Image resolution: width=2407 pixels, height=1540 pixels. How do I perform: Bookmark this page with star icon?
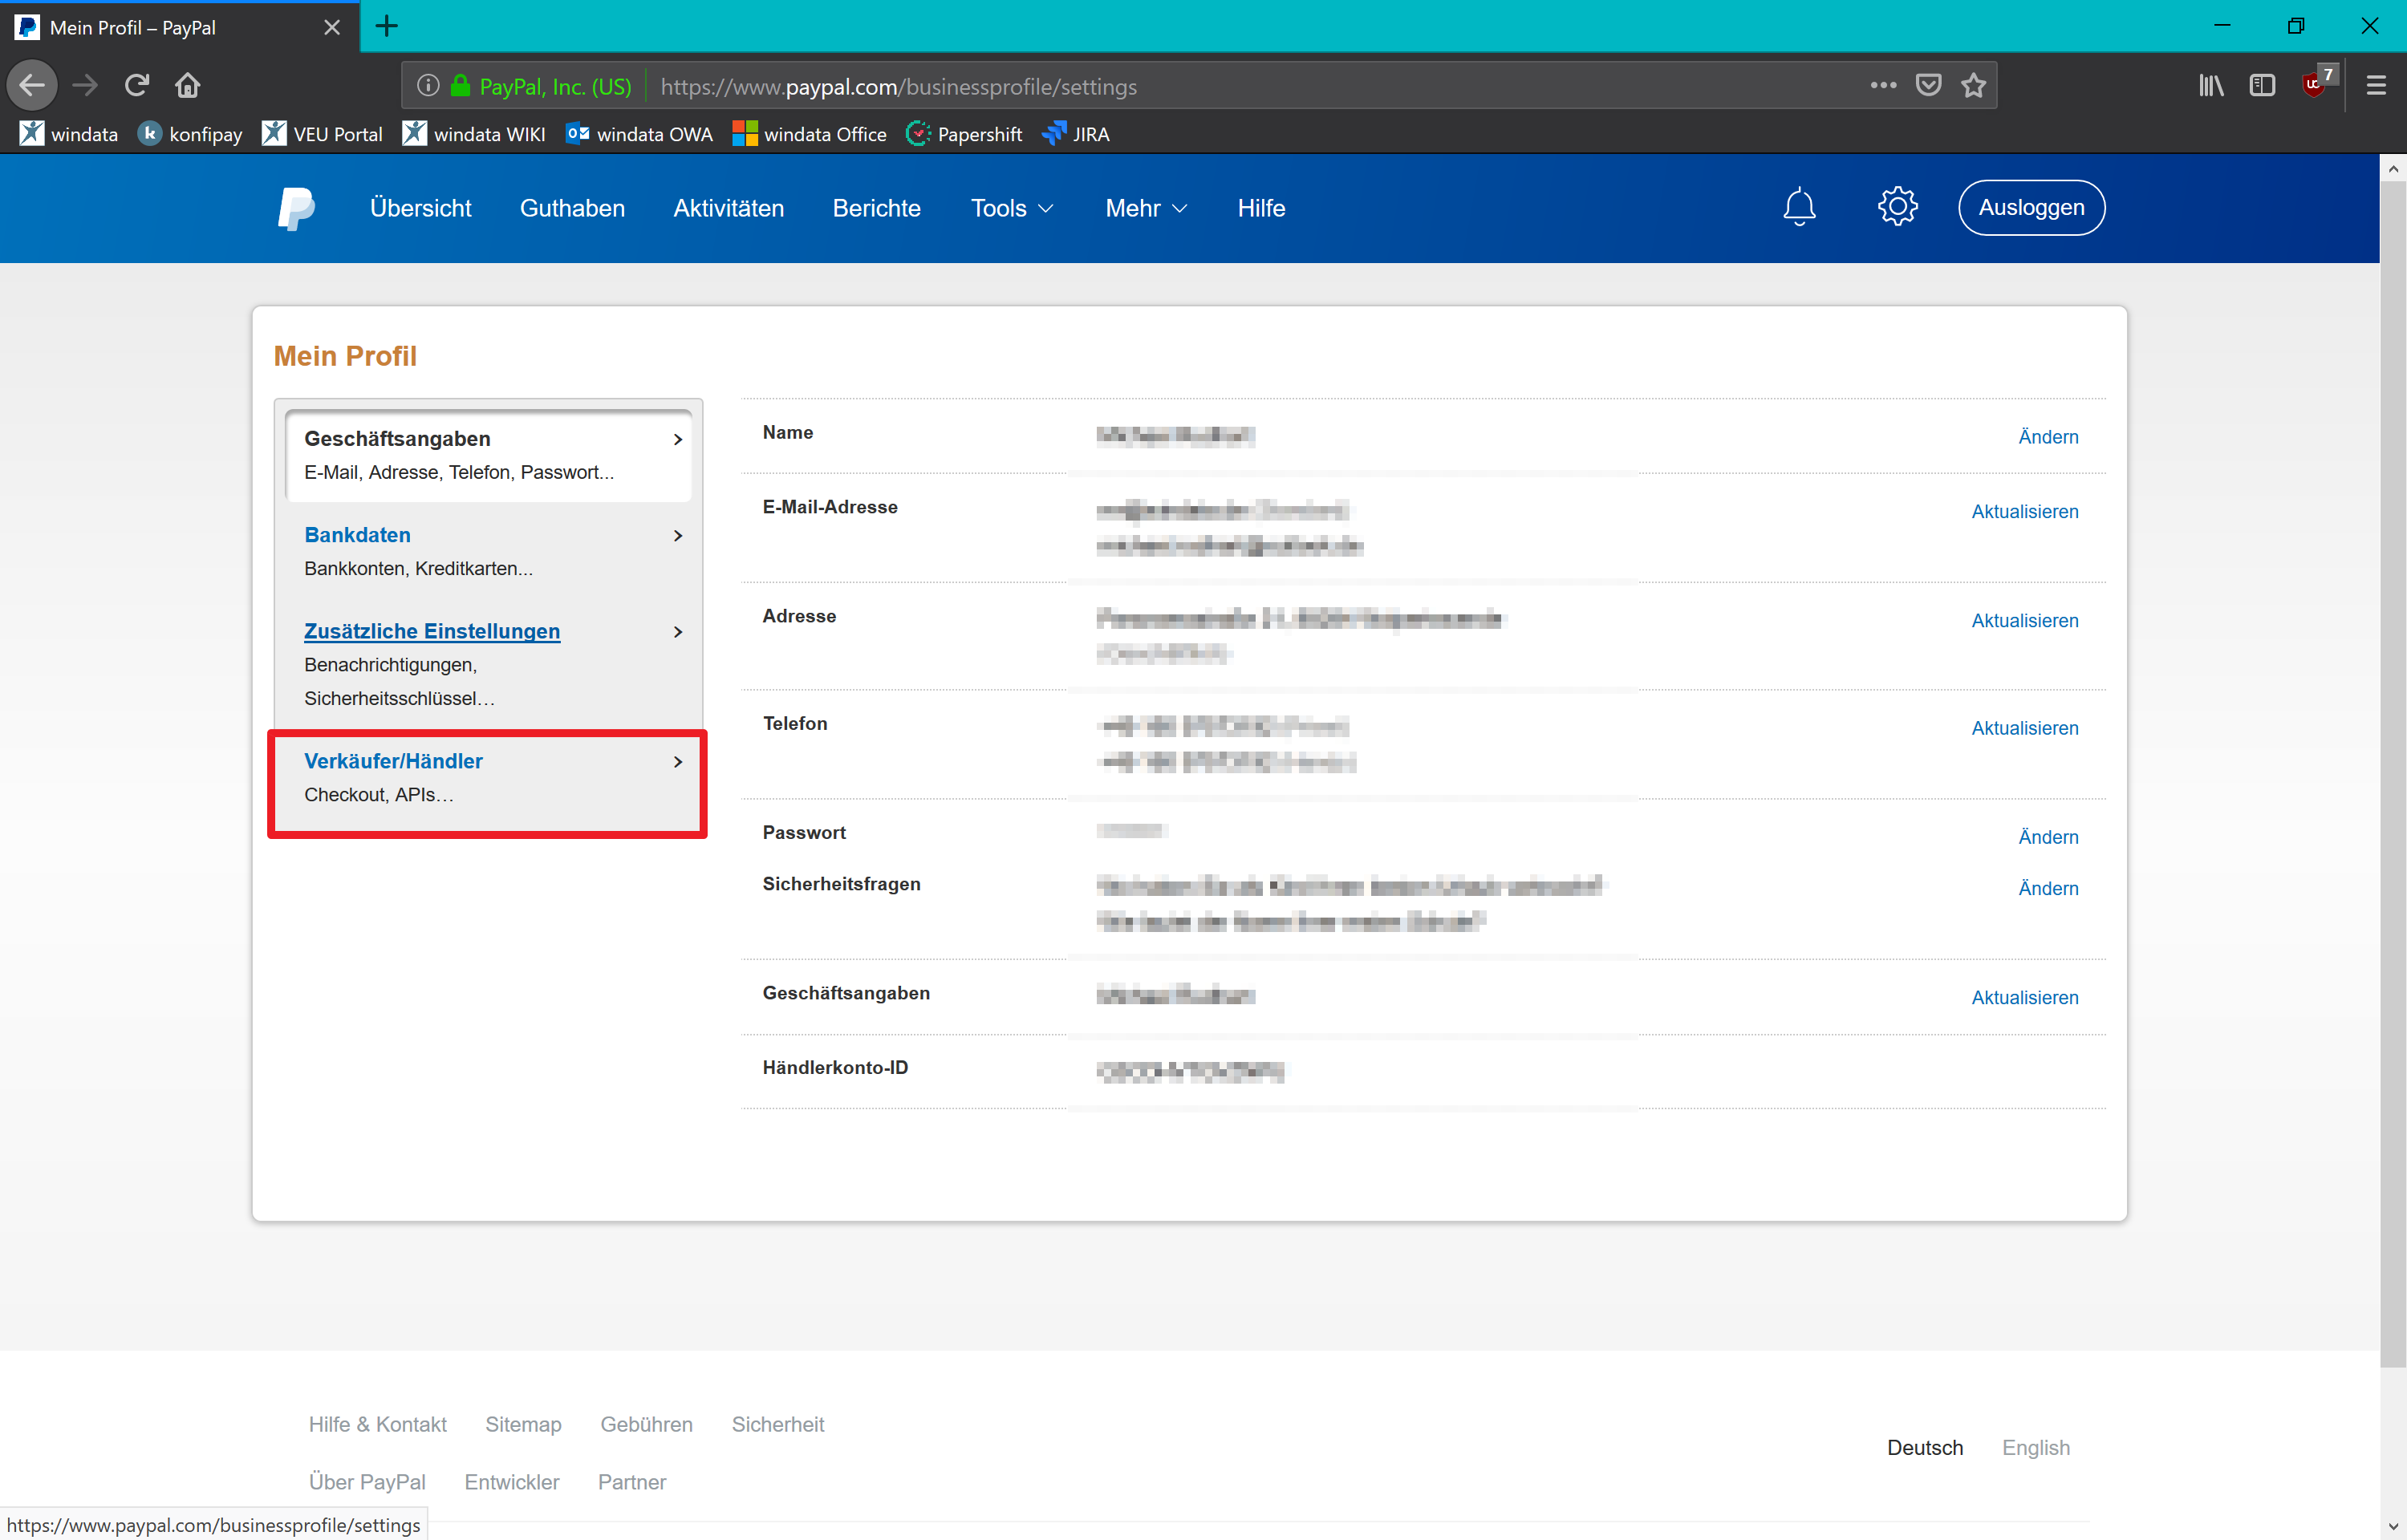click(x=1973, y=86)
